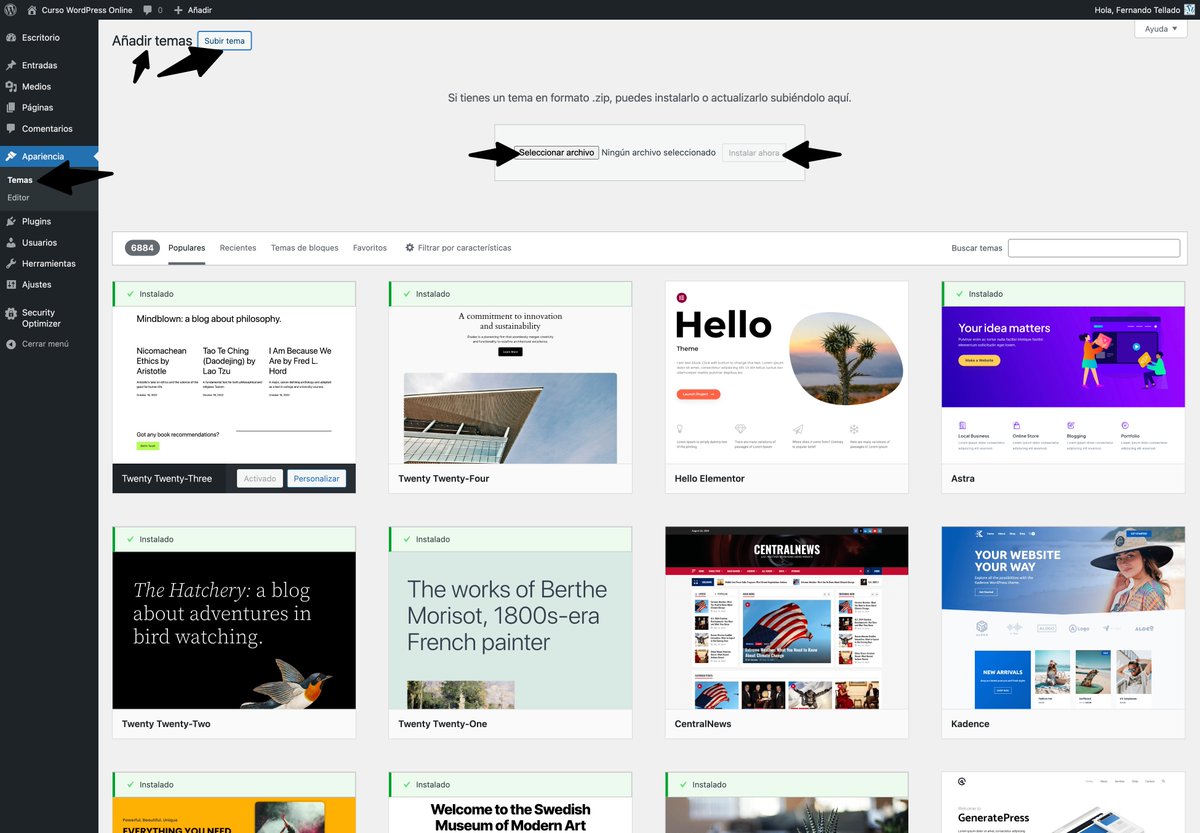Viewport: 1200px width, 833px height.
Task: Open the Ayuda dropdown
Action: click(1159, 28)
